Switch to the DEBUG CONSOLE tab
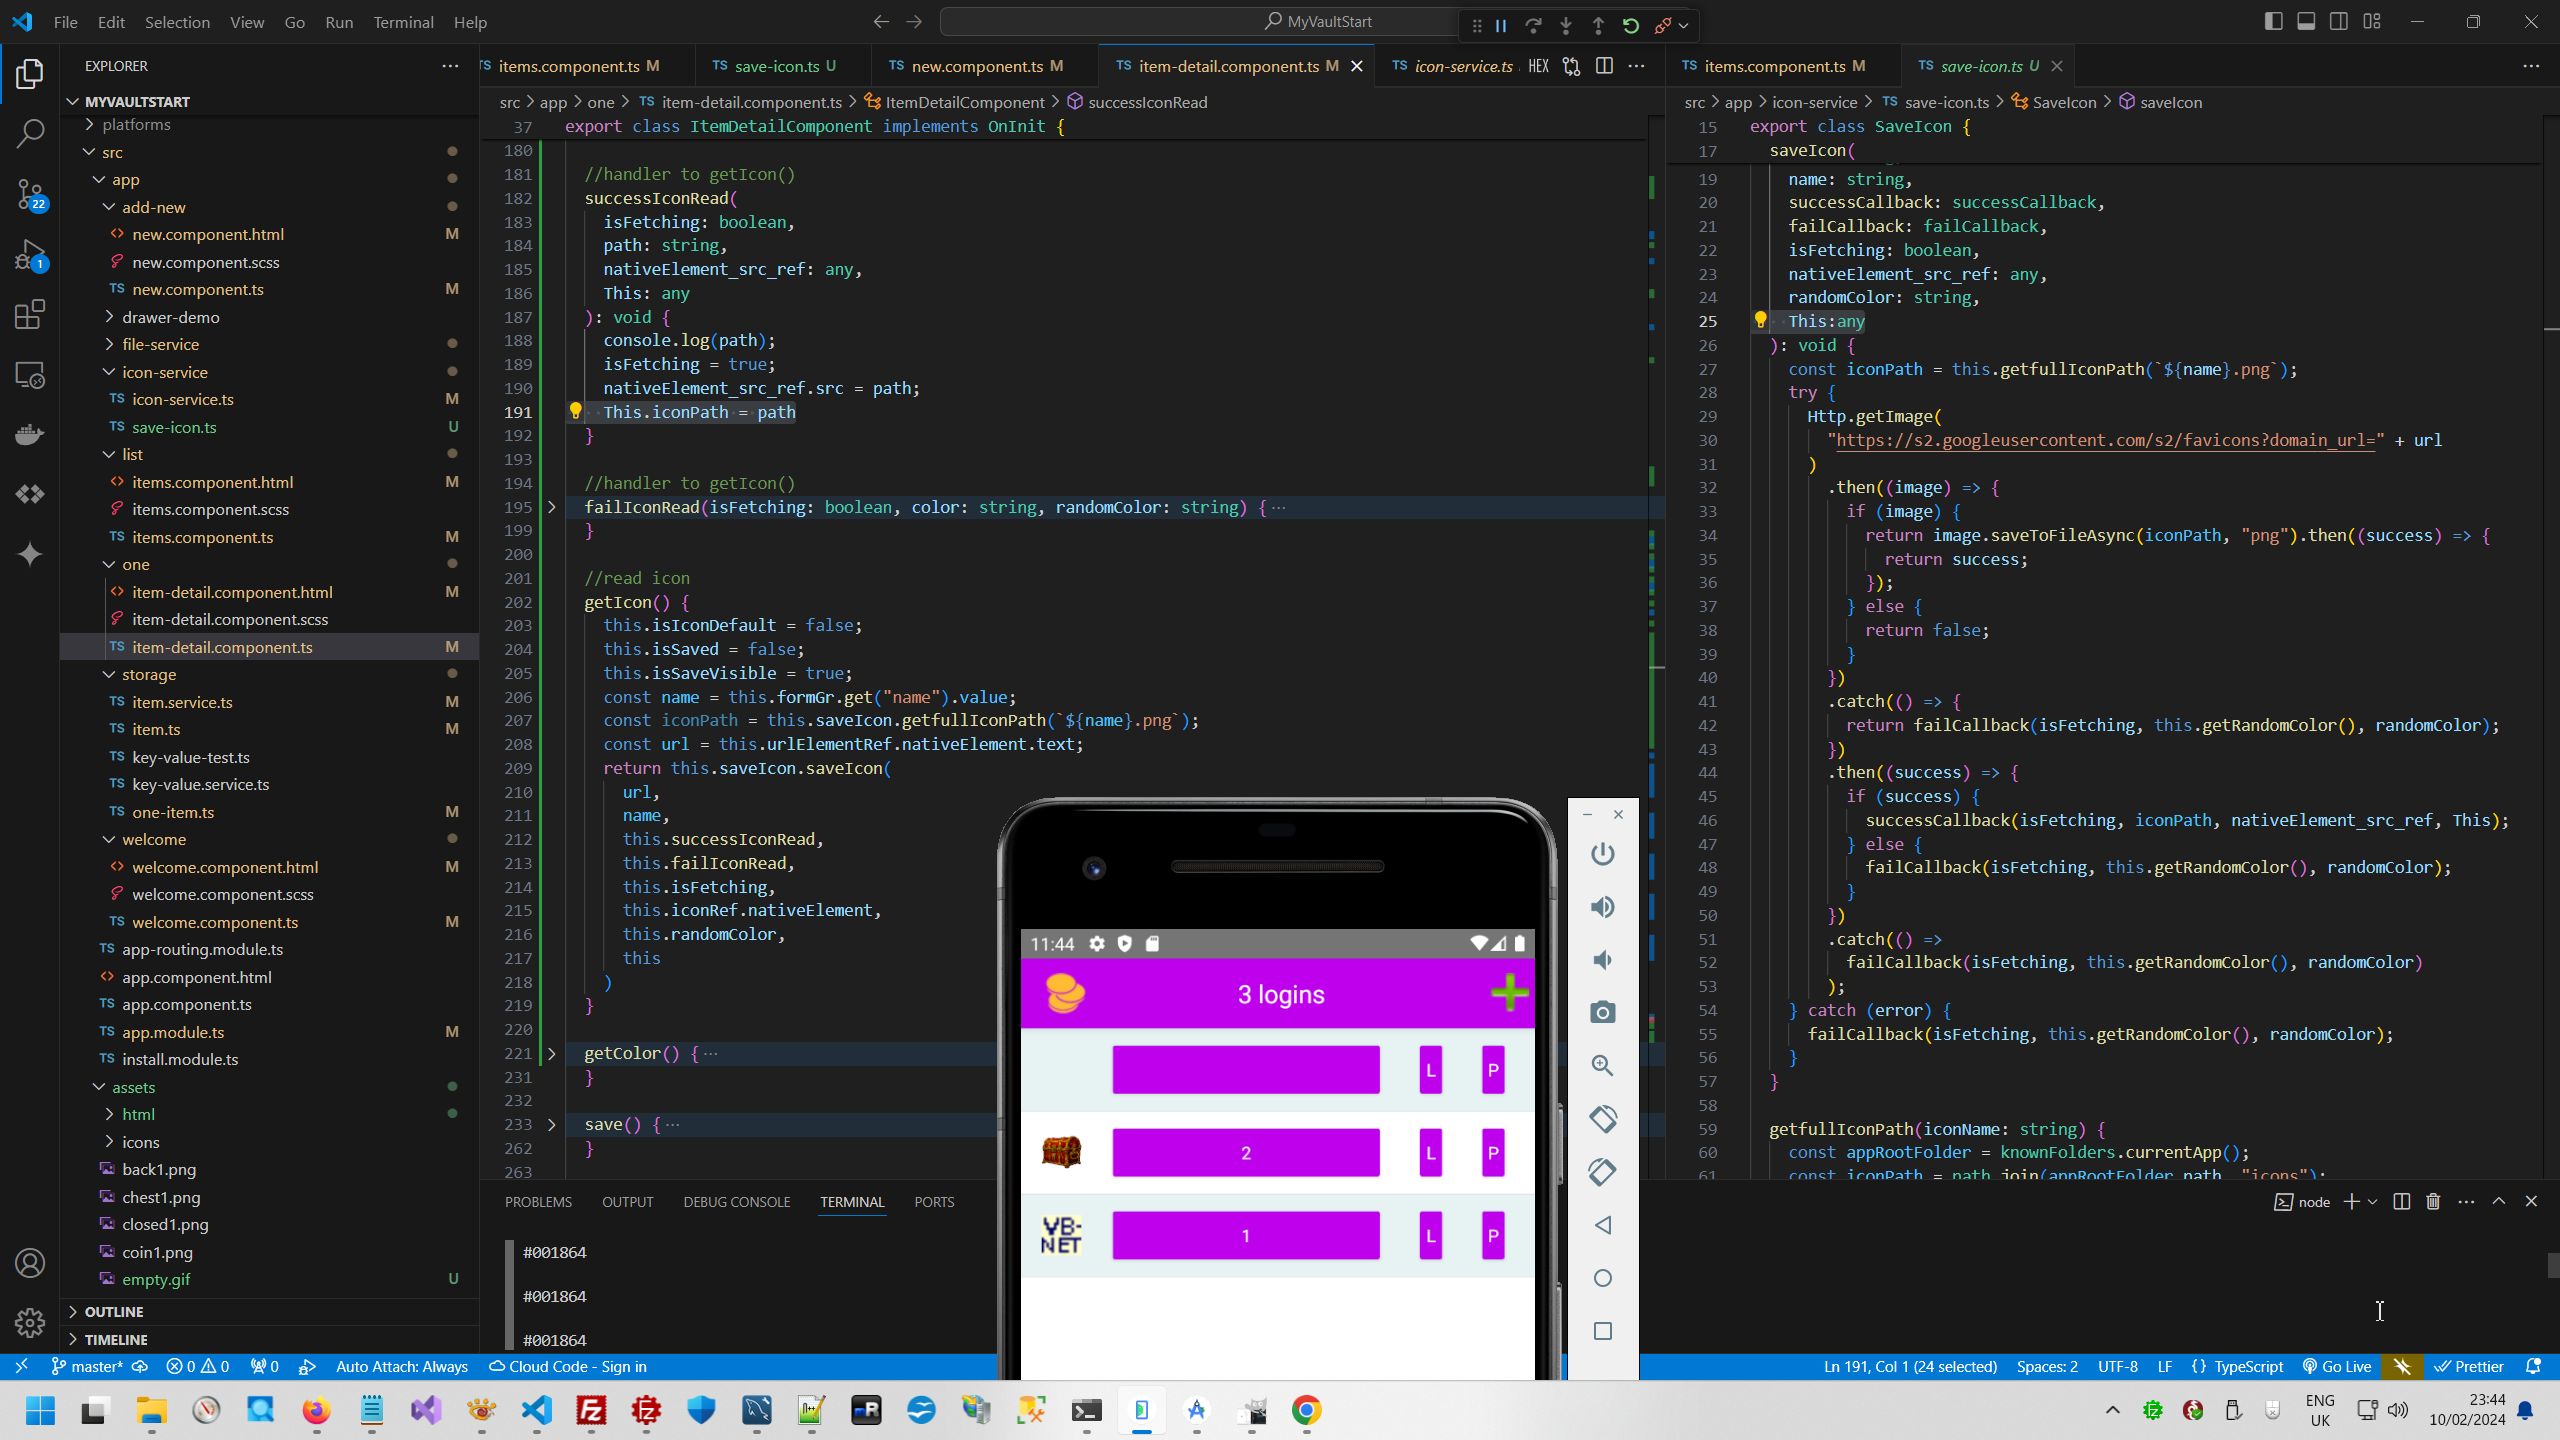 tap(737, 1201)
